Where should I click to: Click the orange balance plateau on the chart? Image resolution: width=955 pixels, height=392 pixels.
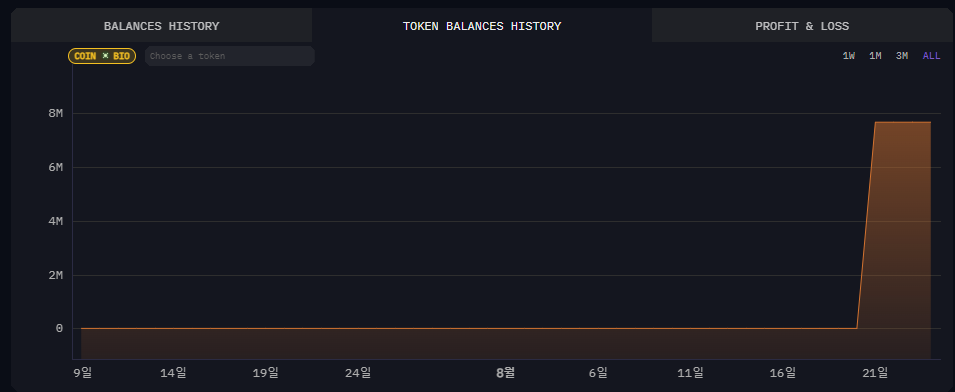pyautogui.click(x=903, y=122)
